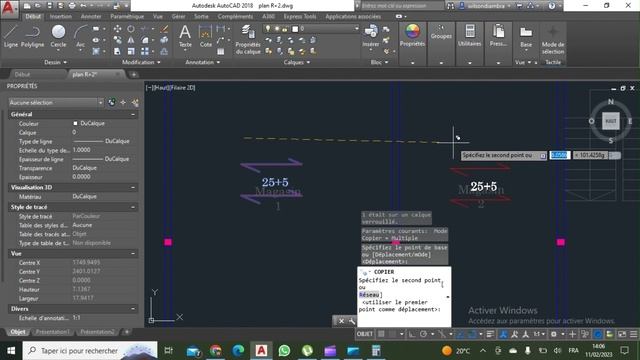
Task: Expand the Calques panel dropdown
Action: pos(297,62)
